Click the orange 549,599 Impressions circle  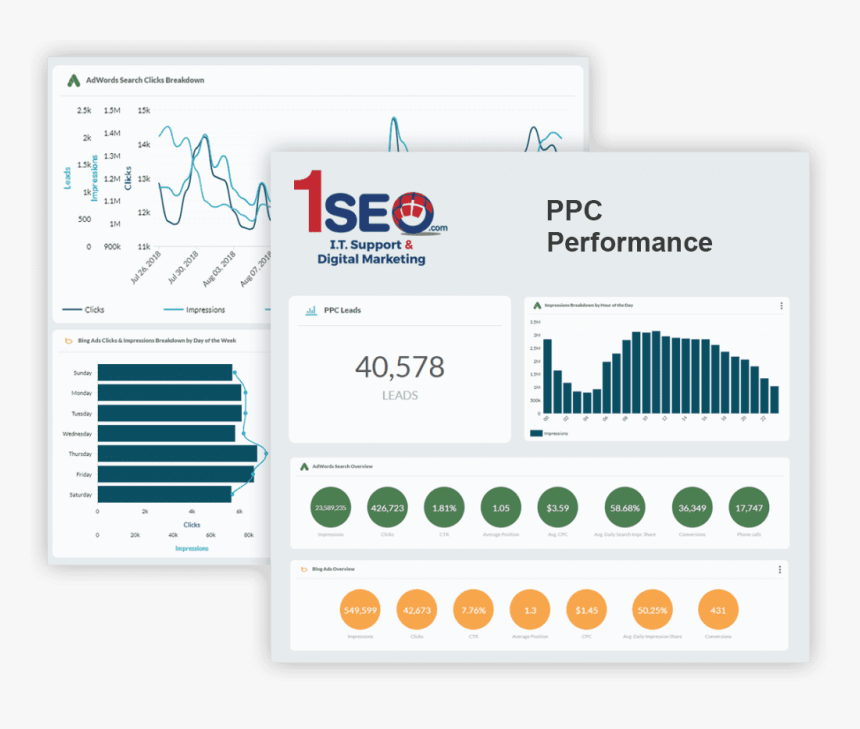pos(360,610)
